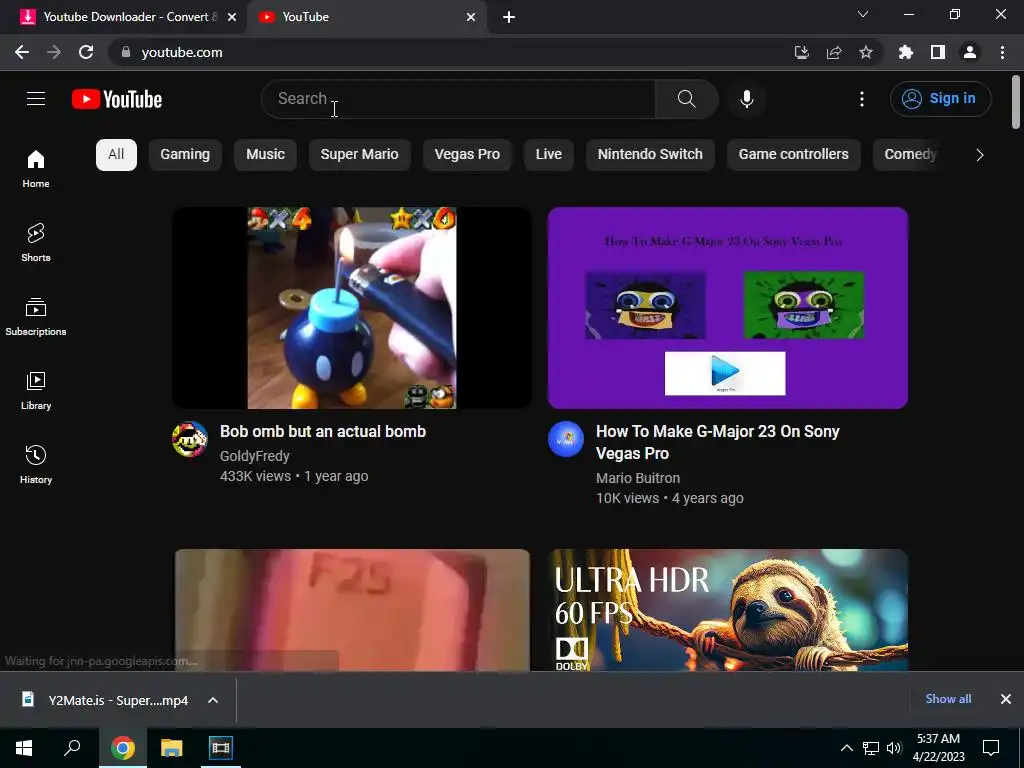Click the YouTube logo

117,99
